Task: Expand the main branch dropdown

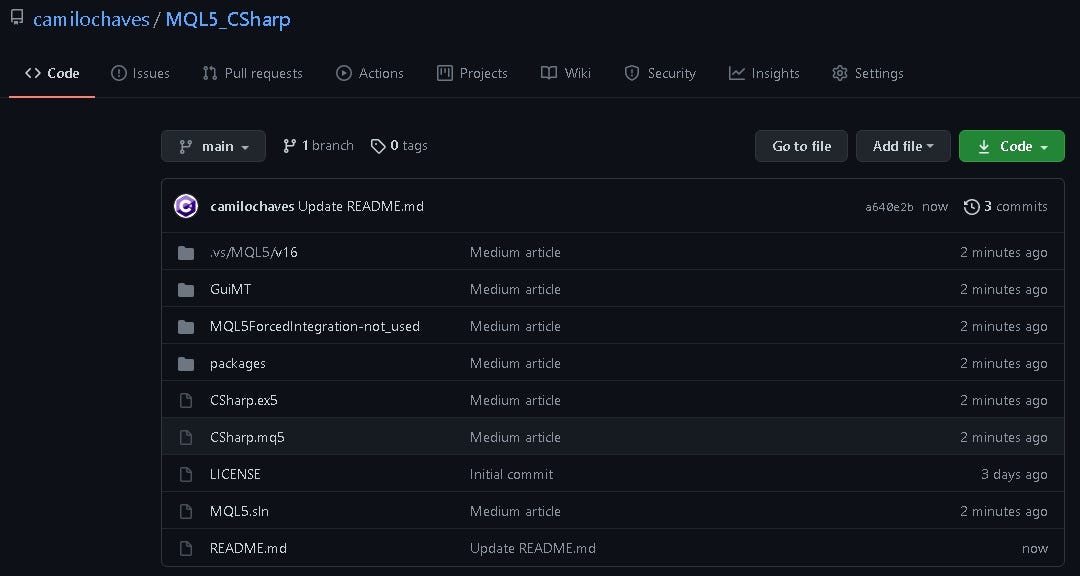Action: (214, 146)
